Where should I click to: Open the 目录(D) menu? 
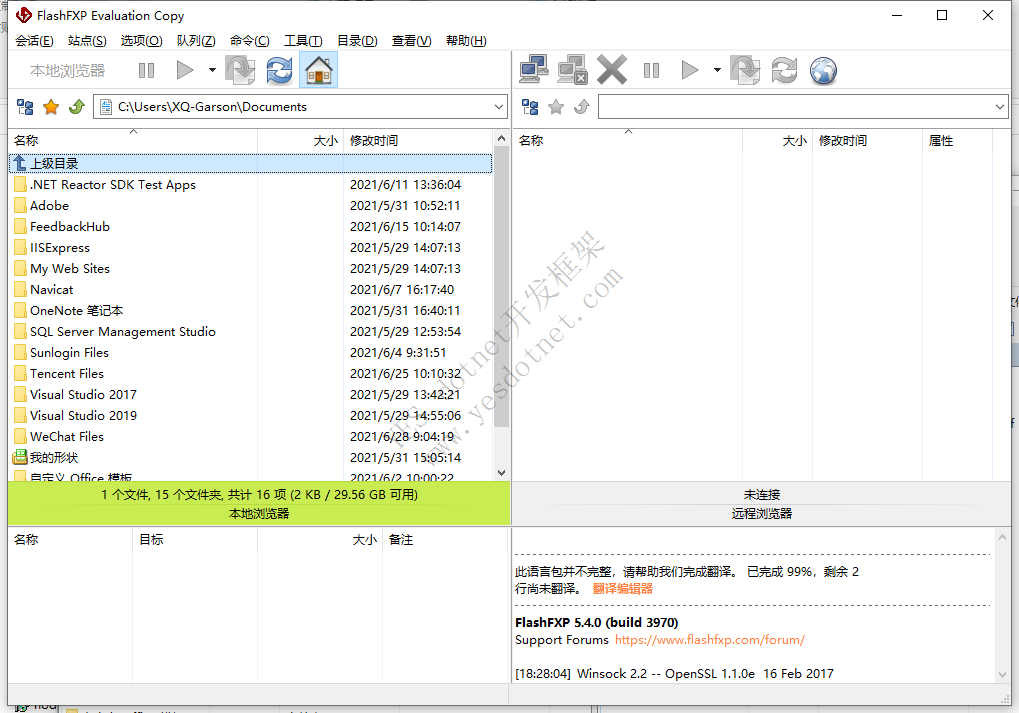(x=357, y=41)
